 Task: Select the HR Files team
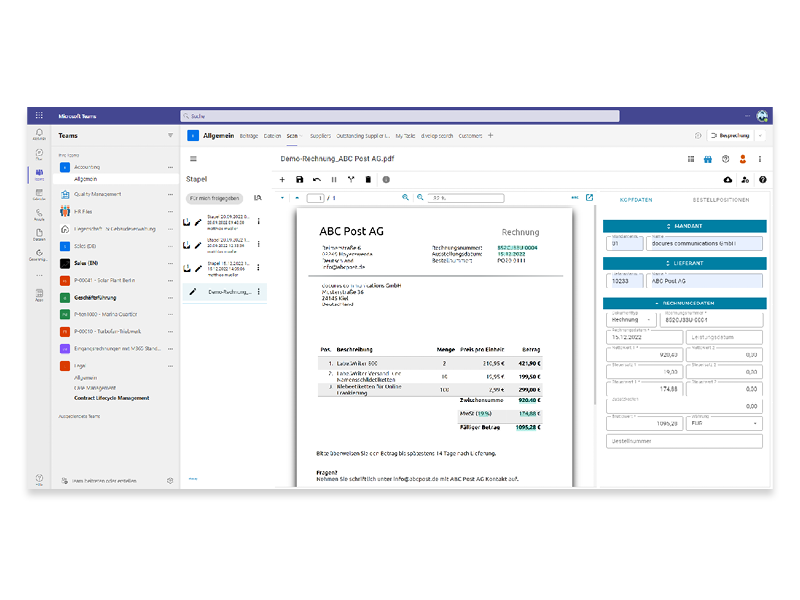(x=83, y=212)
